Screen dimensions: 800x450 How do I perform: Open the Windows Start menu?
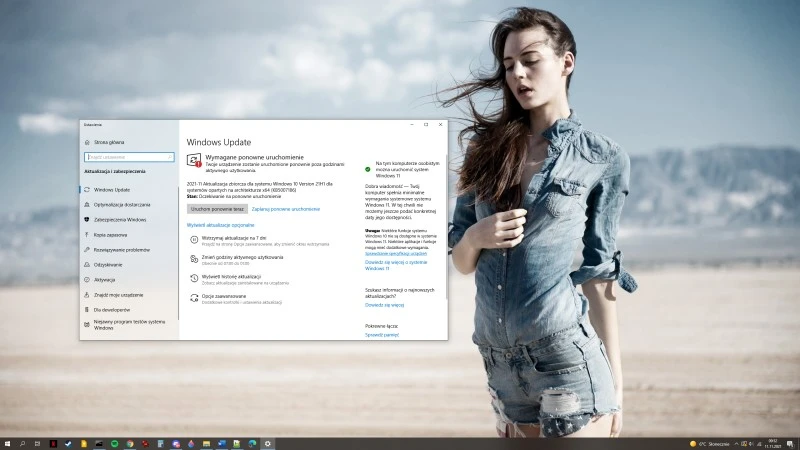7,444
